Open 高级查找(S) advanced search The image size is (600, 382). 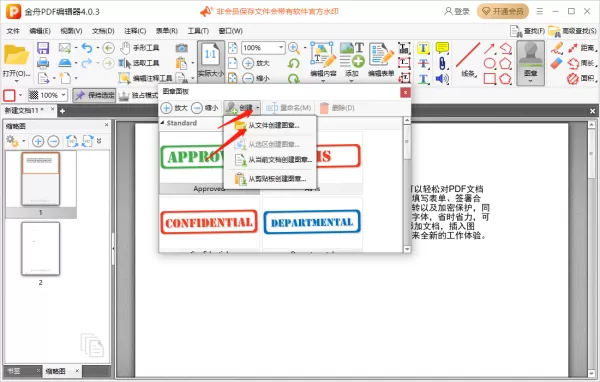(x=572, y=31)
